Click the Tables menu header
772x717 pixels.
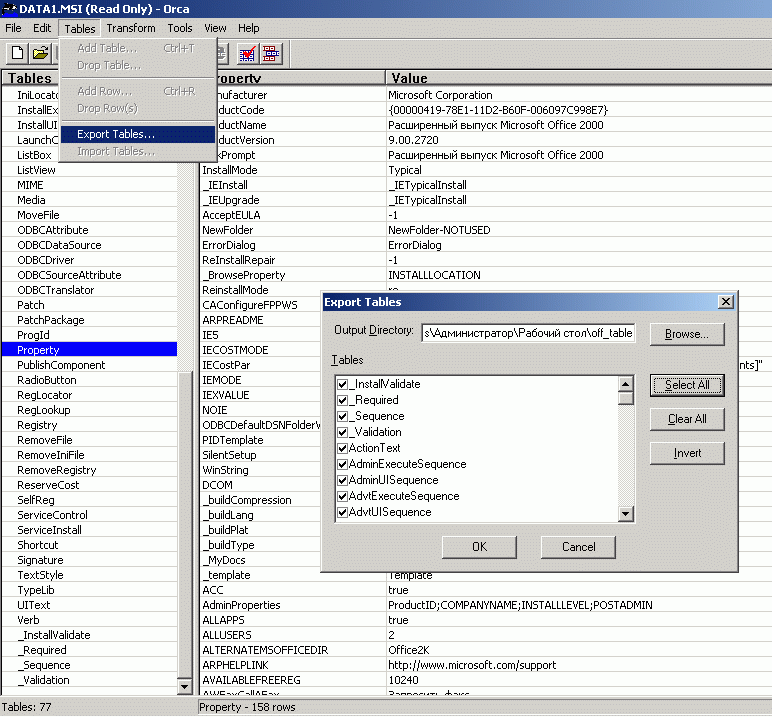(80, 29)
